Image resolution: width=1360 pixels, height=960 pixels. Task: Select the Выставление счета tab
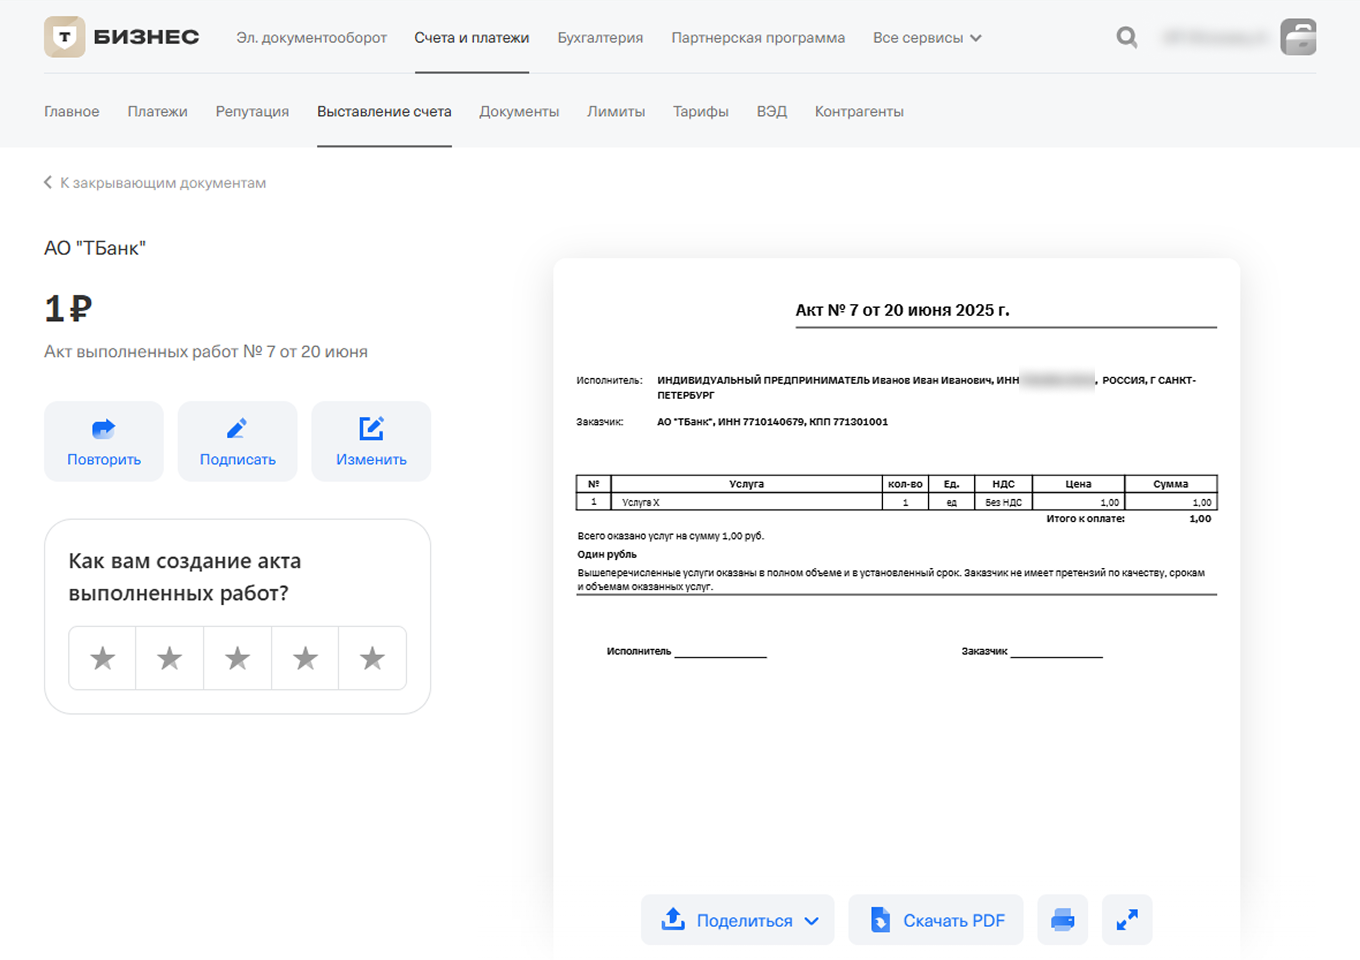[x=384, y=112]
